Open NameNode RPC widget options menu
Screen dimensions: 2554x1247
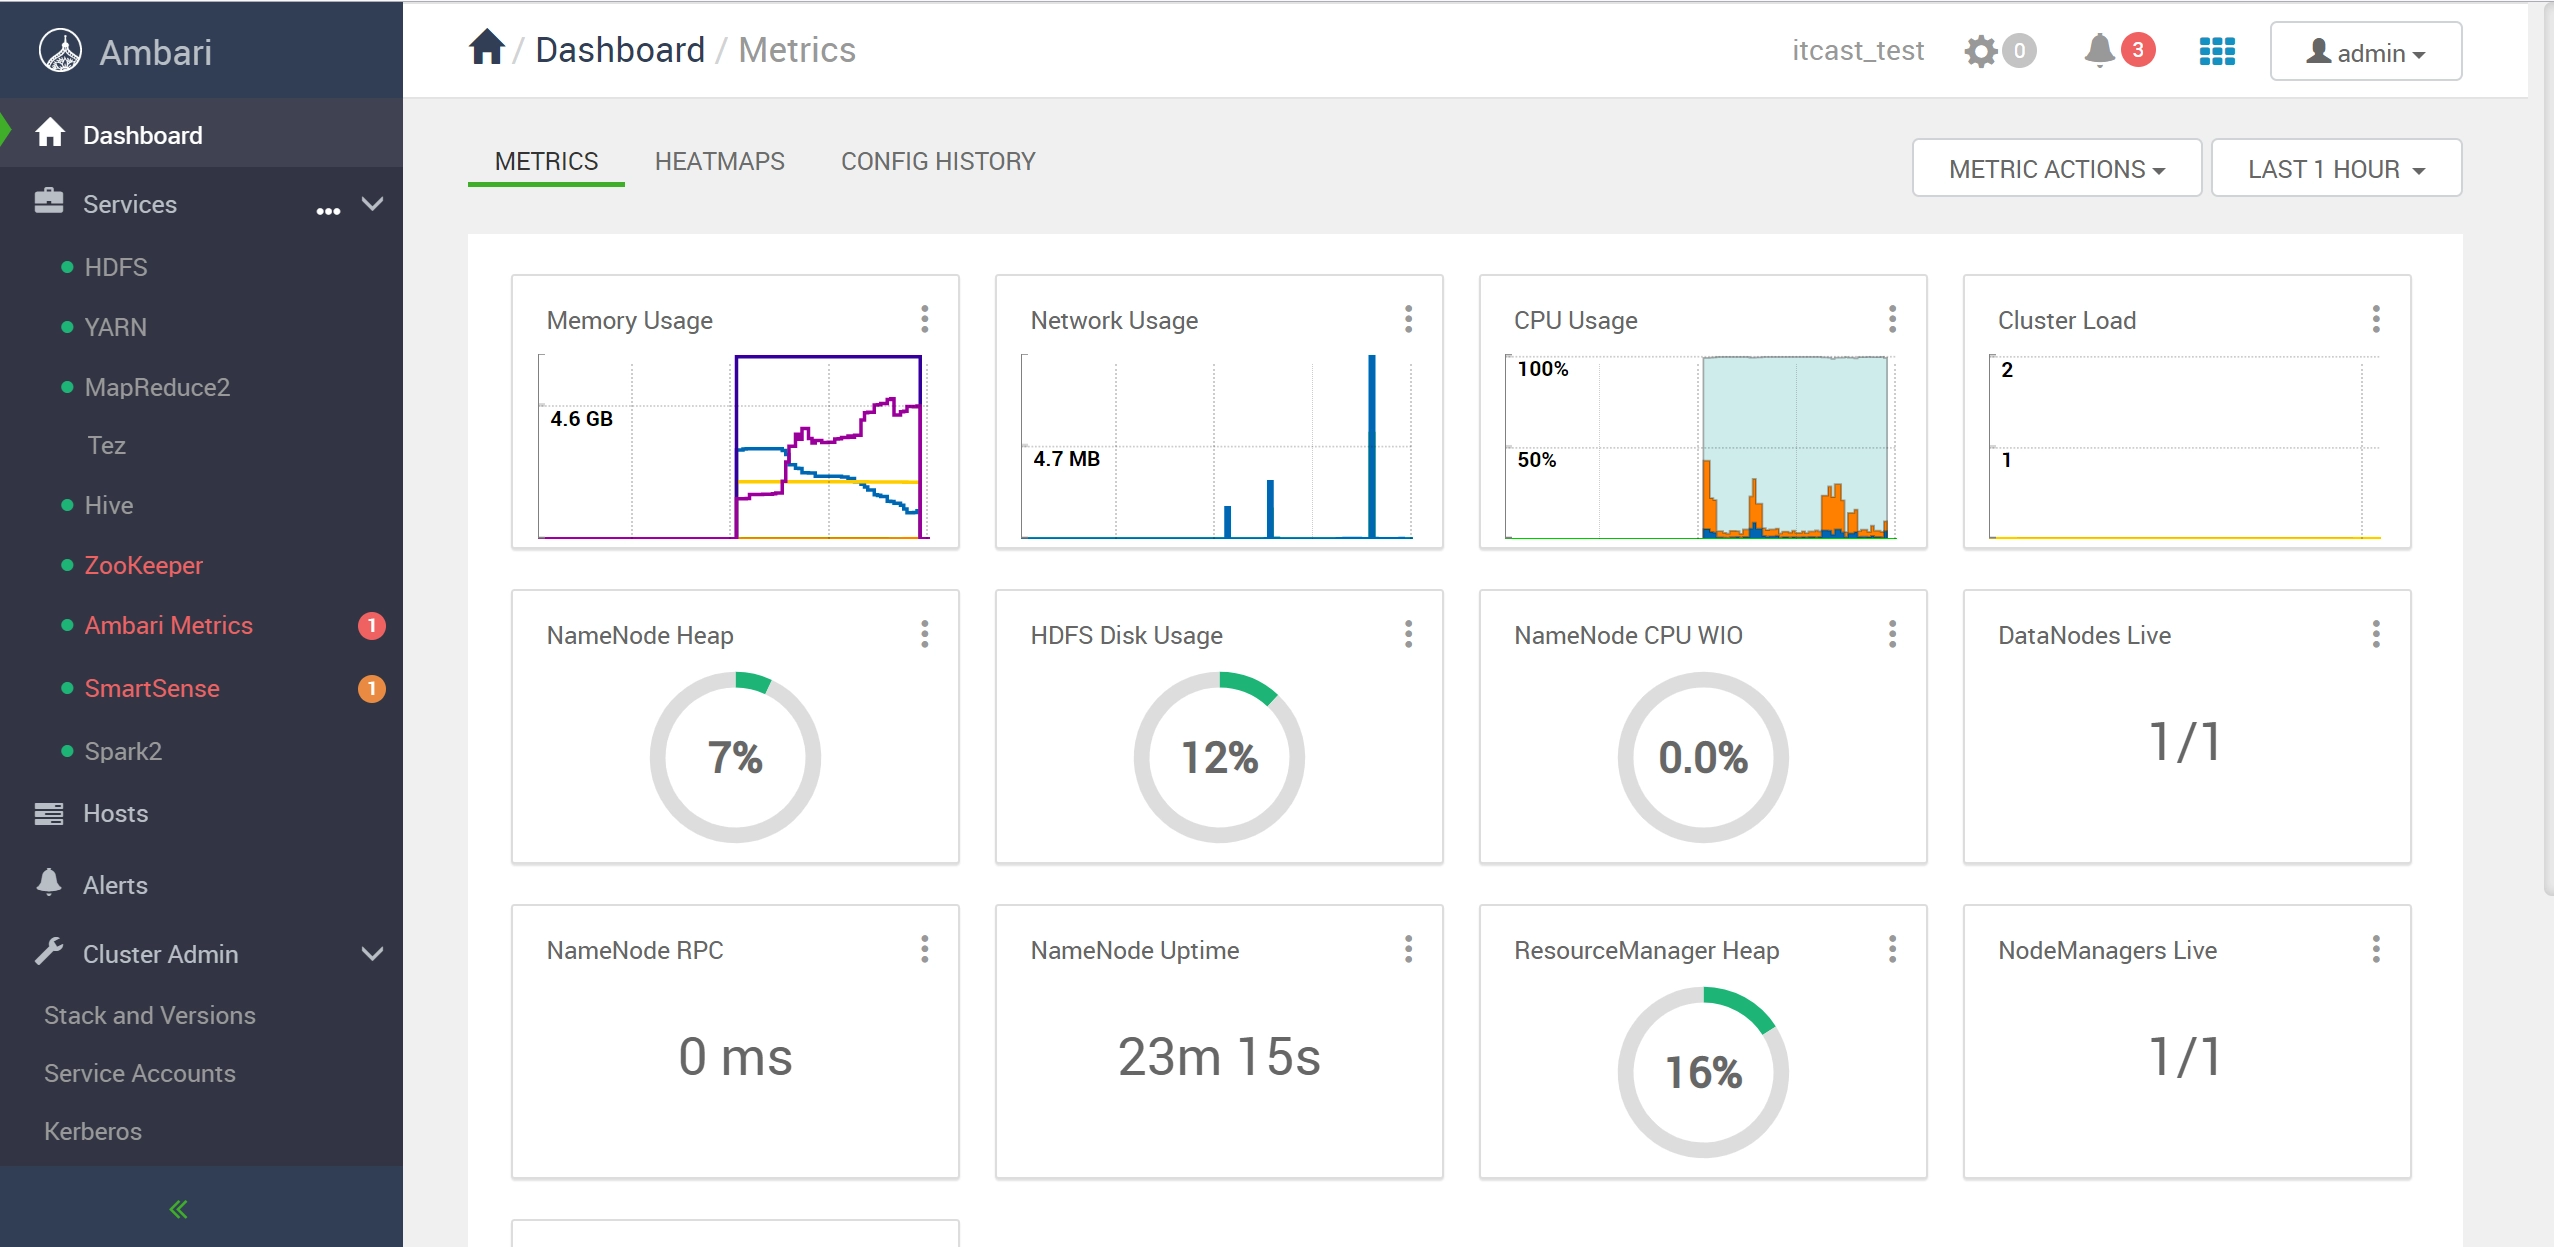tap(925, 949)
